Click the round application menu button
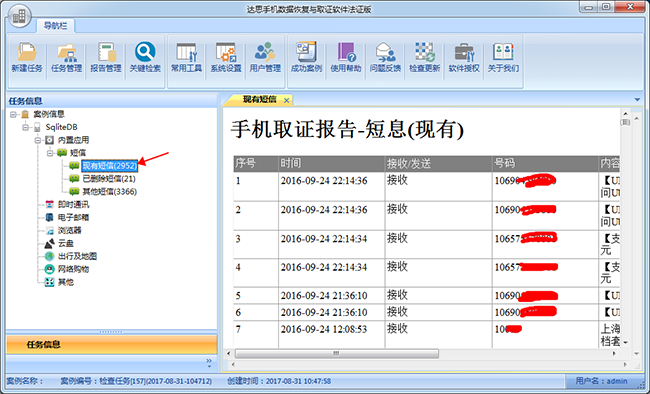The width and height of the screenshot is (650, 394). (x=19, y=17)
